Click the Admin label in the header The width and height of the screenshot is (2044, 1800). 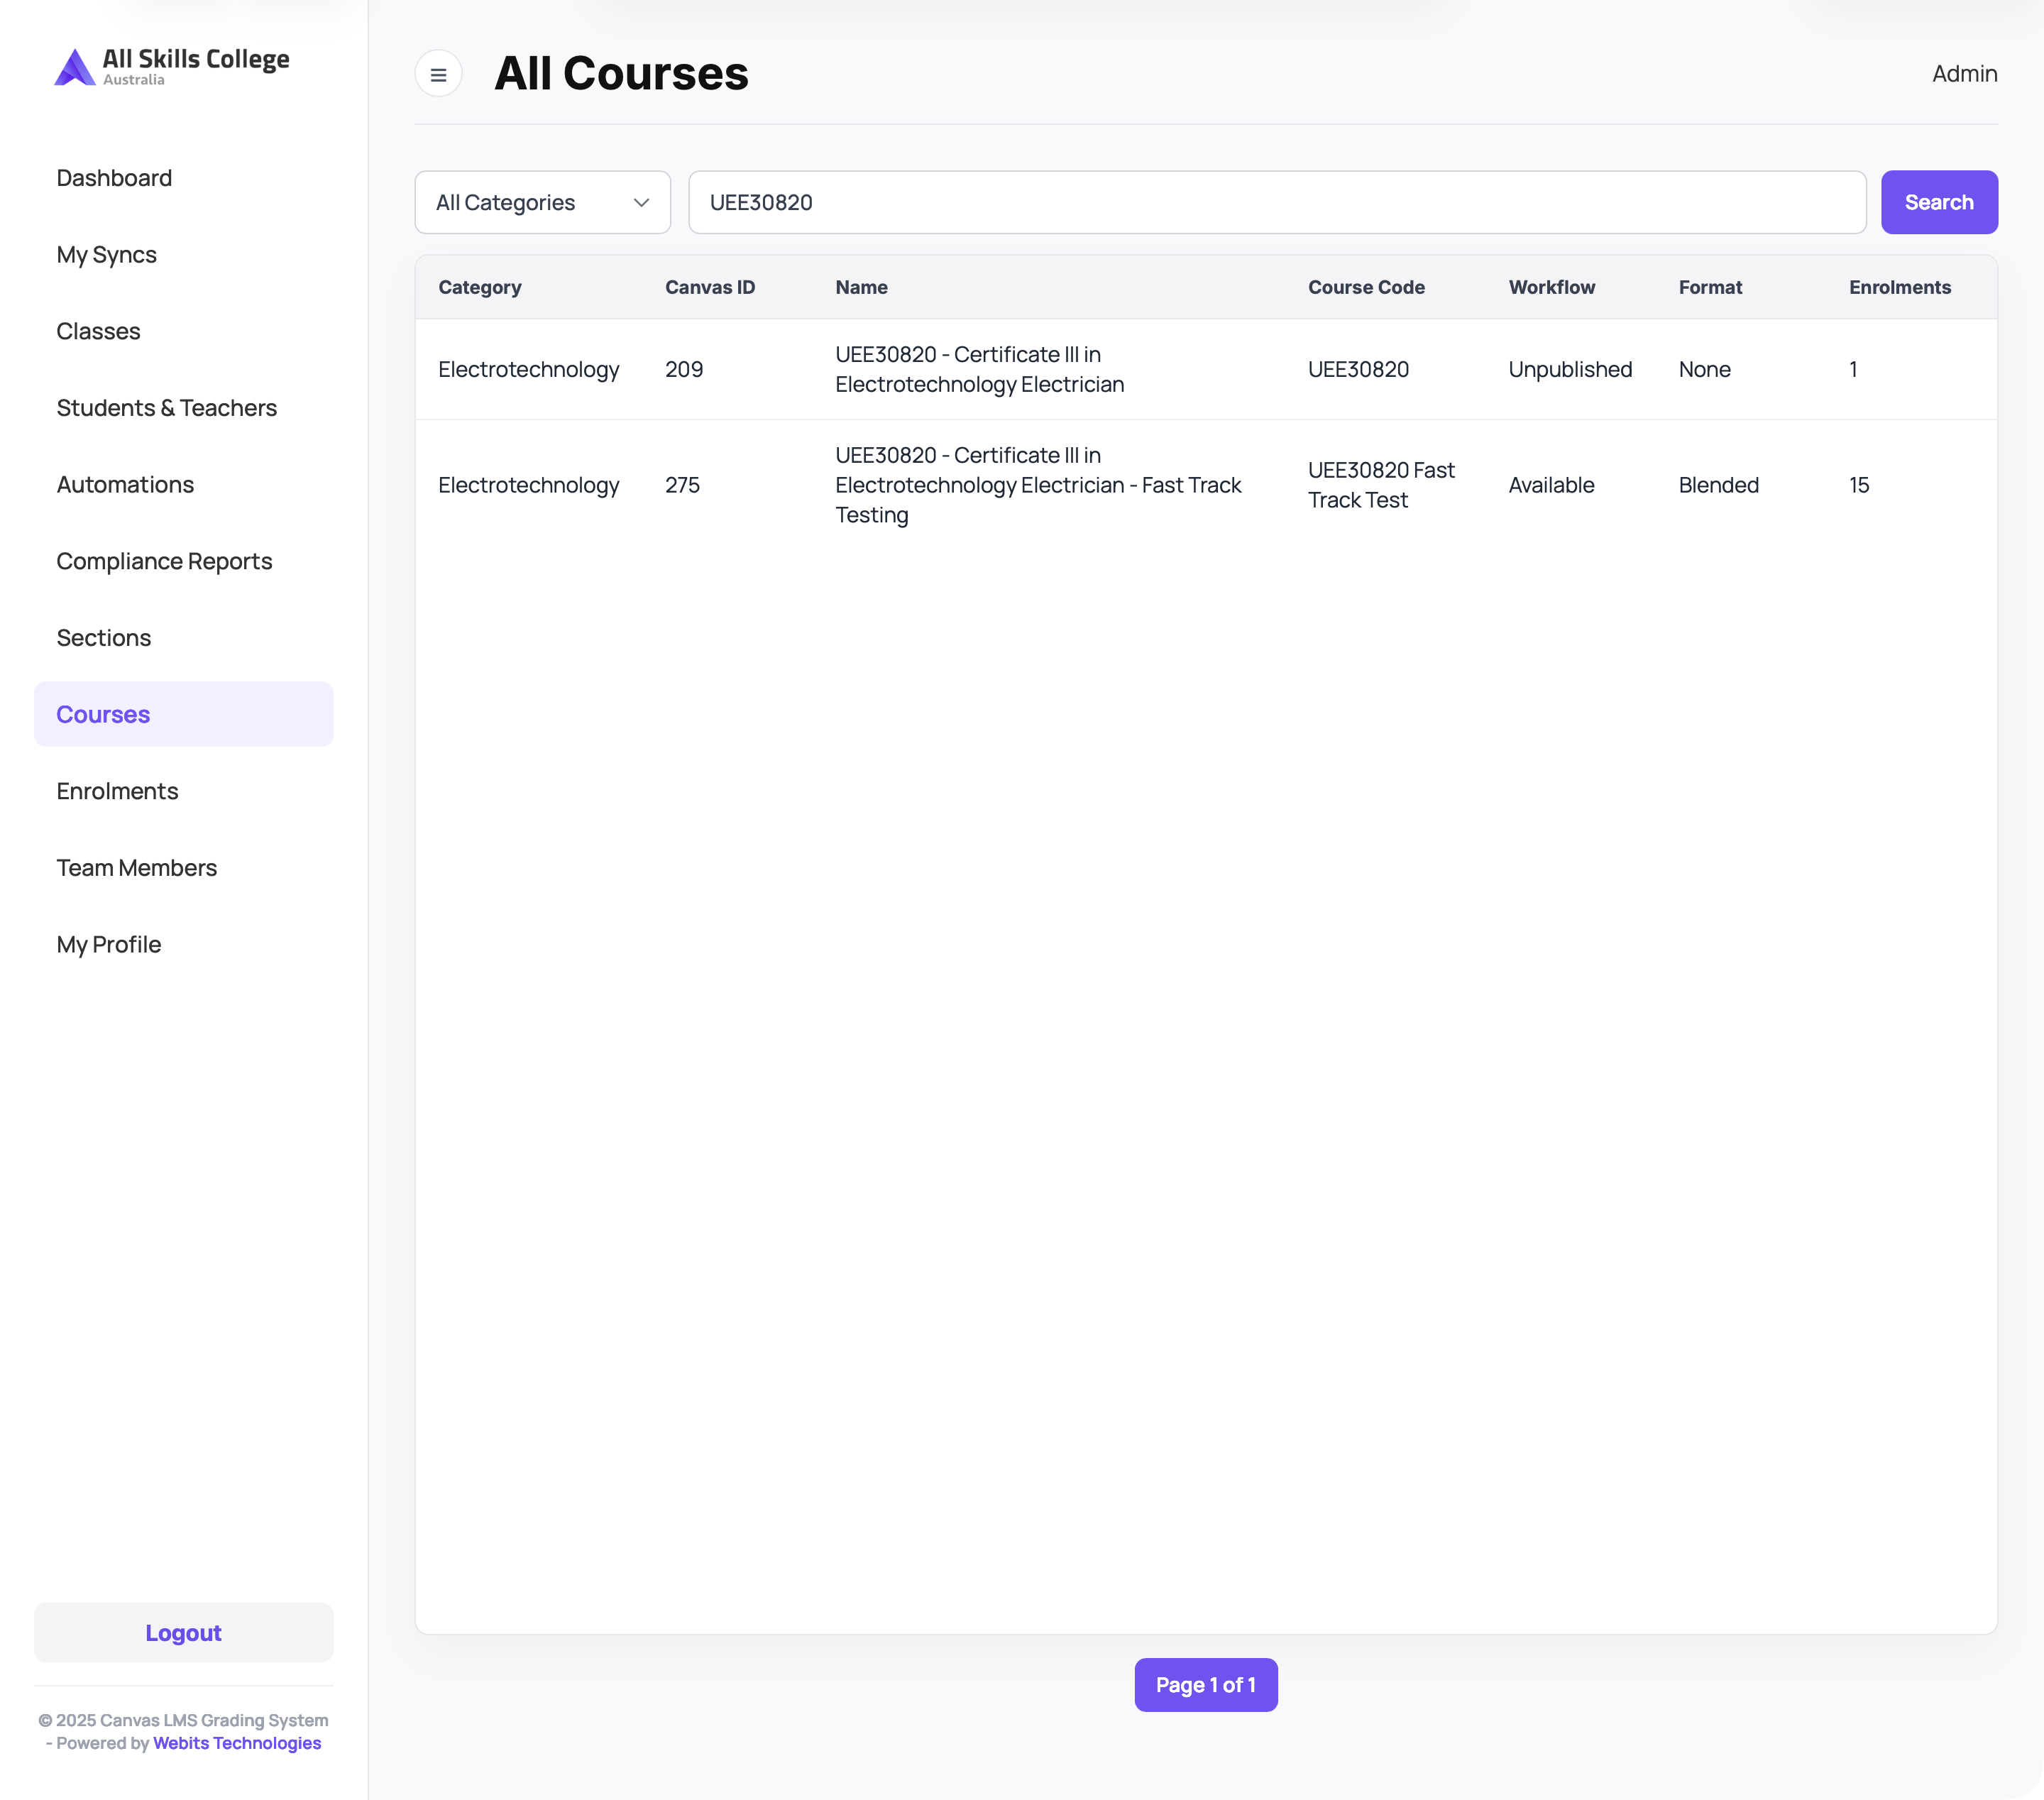click(x=1964, y=74)
